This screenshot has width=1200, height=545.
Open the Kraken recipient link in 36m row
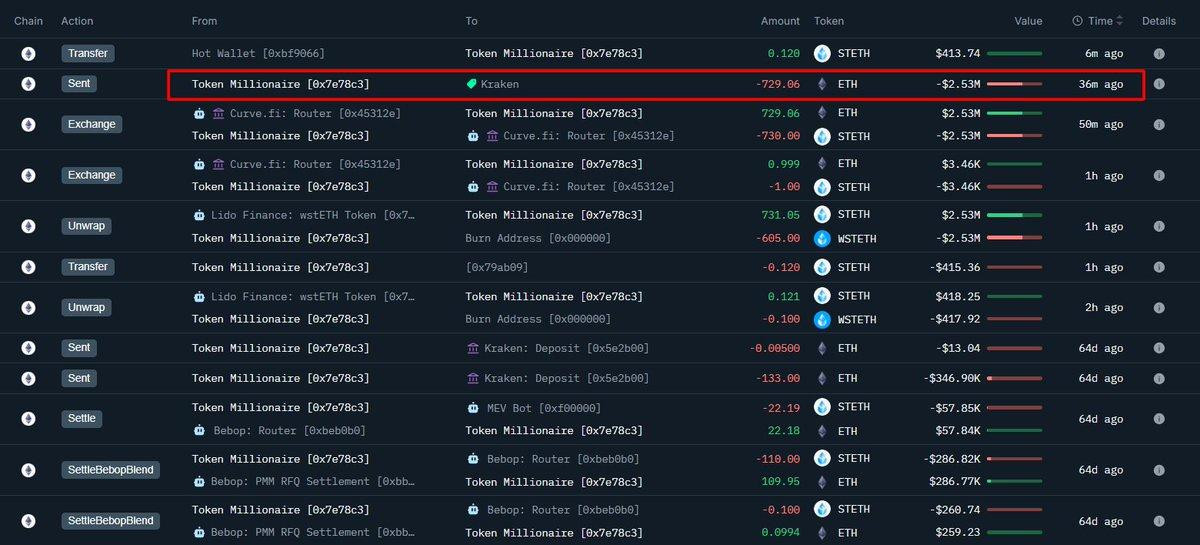(x=500, y=84)
